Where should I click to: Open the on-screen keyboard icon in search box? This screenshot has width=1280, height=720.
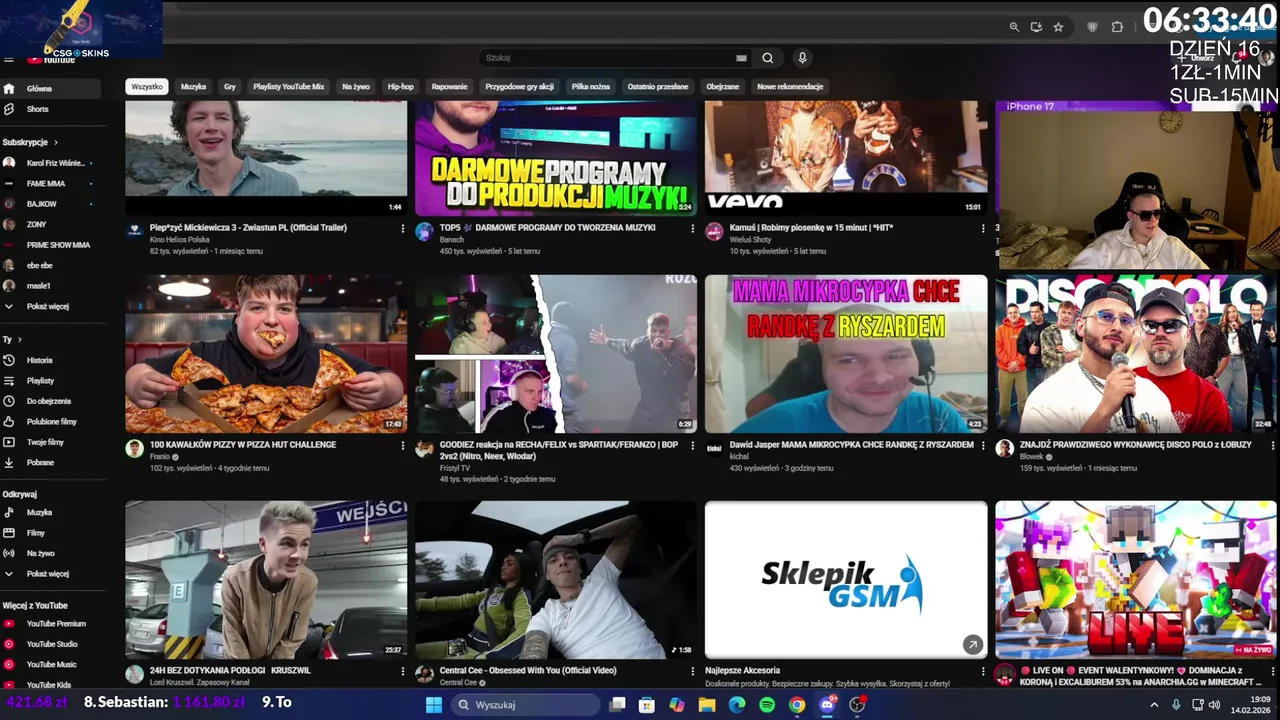[x=741, y=58]
